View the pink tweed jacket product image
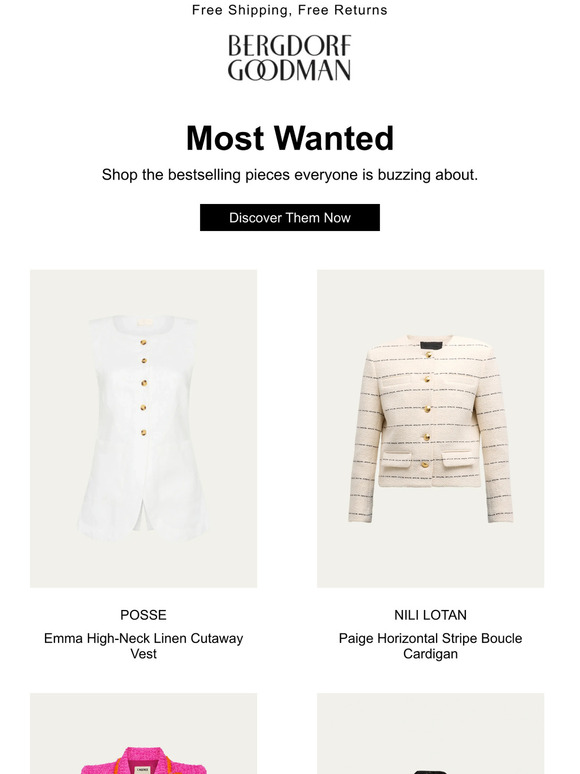The image size is (580, 774). [144, 734]
